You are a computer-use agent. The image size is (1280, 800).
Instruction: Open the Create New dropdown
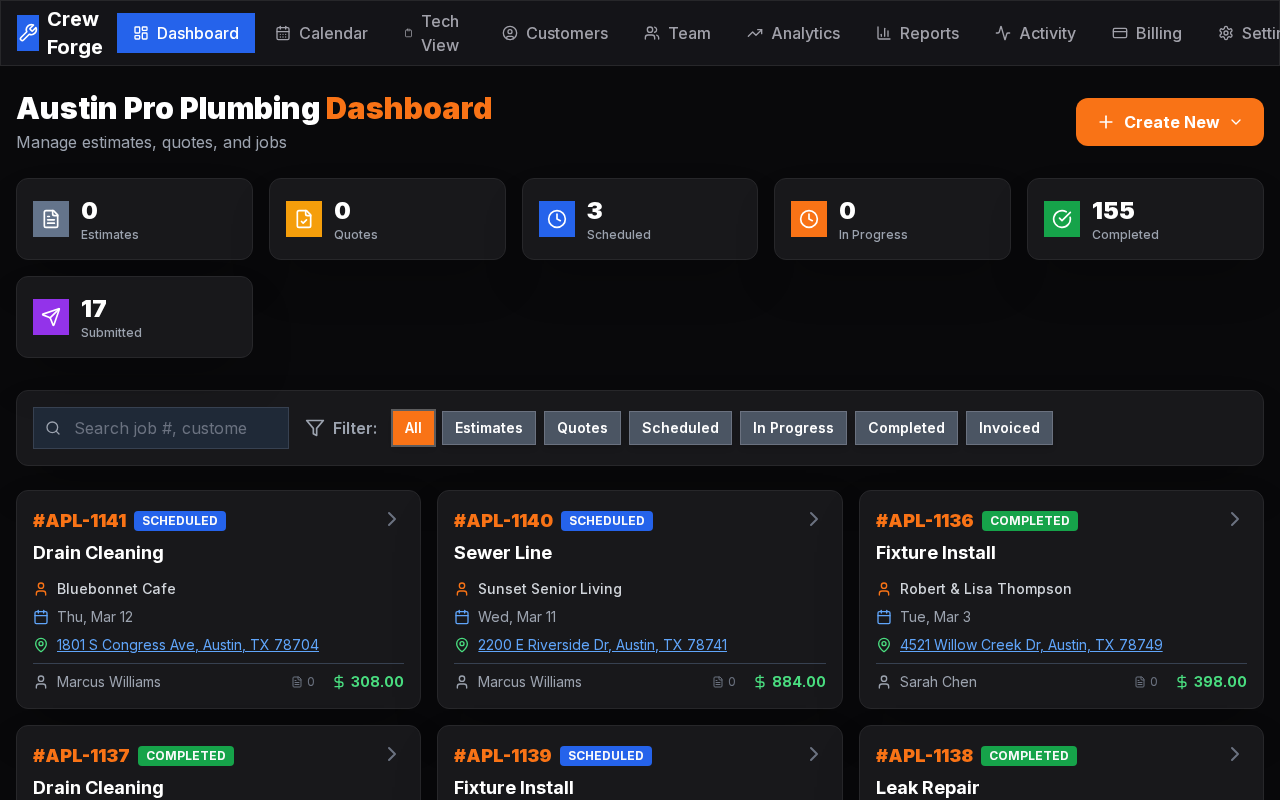pyautogui.click(x=1169, y=122)
